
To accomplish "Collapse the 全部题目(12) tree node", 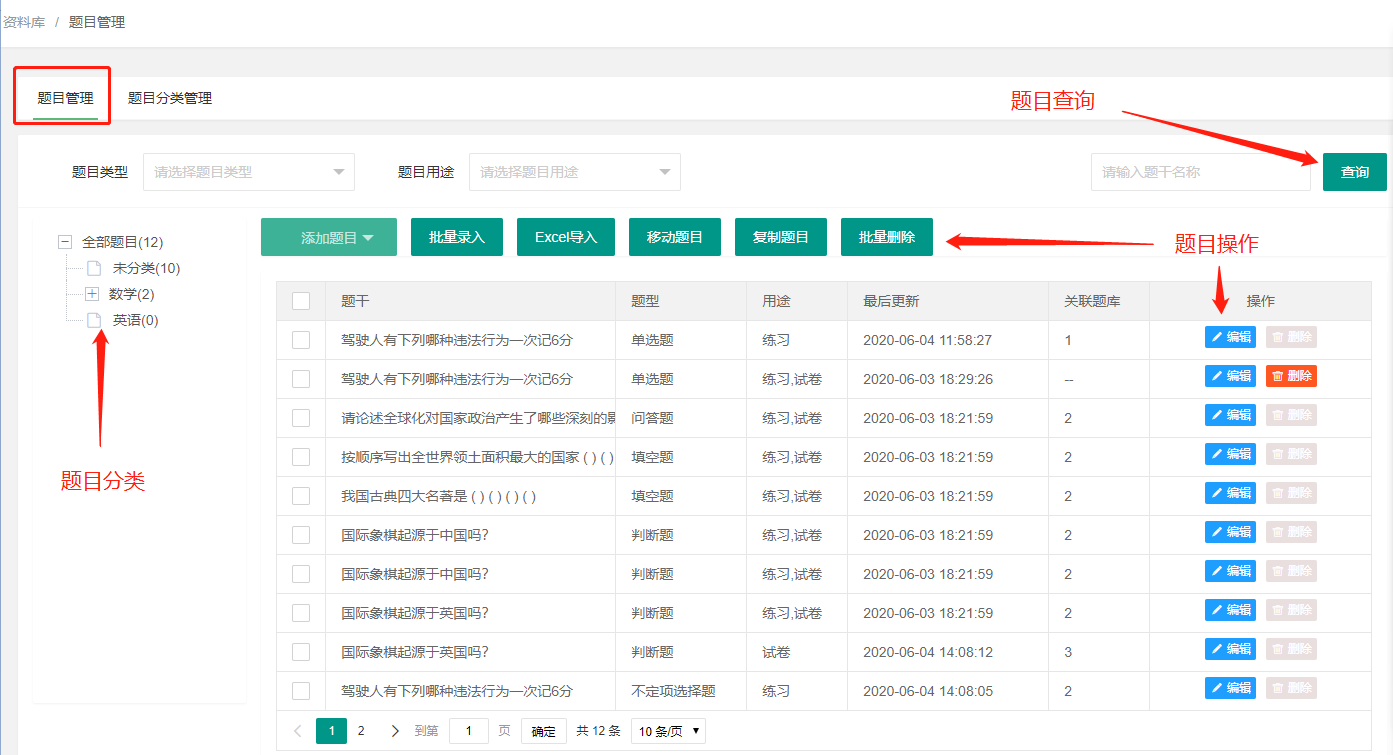I will click(65, 242).
